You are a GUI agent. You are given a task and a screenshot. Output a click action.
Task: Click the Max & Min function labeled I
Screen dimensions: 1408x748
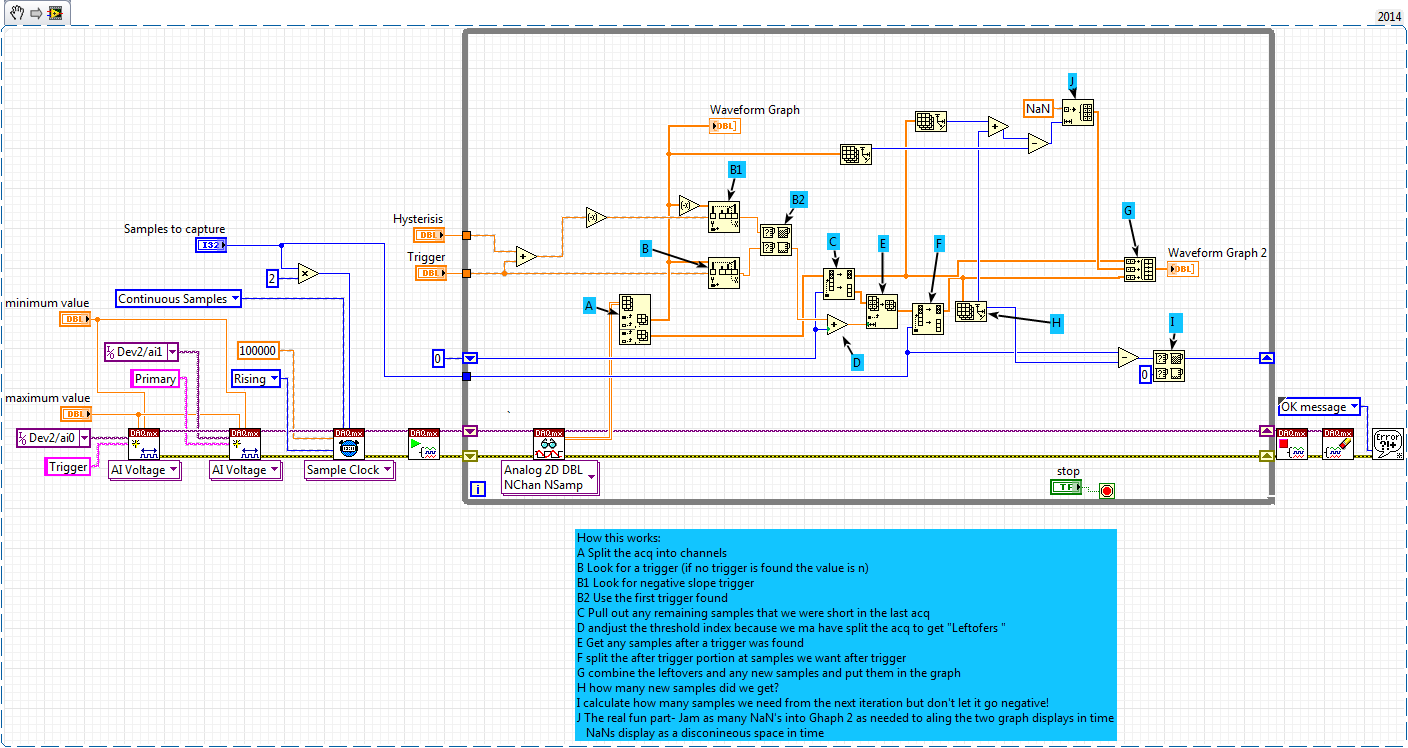pos(1169,365)
